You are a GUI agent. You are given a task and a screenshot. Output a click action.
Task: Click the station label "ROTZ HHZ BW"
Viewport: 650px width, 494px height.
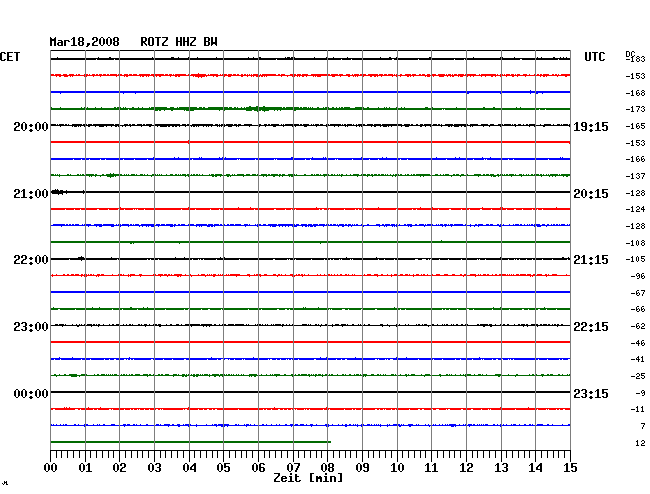(x=179, y=42)
